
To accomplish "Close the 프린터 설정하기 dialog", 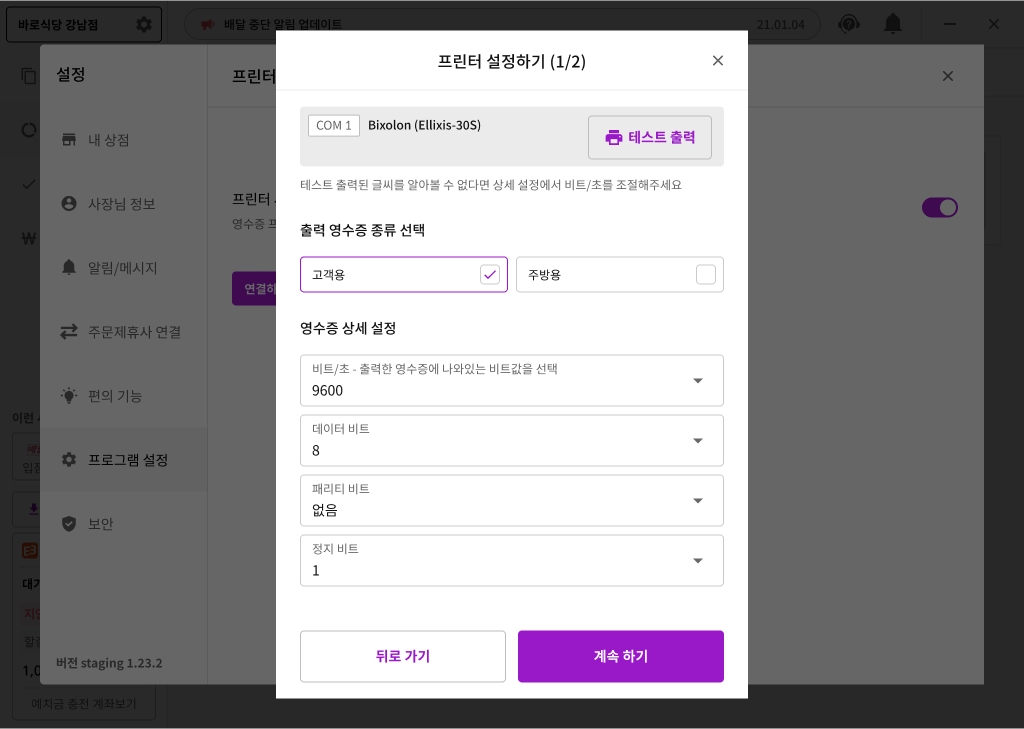I will [x=717, y=61].
